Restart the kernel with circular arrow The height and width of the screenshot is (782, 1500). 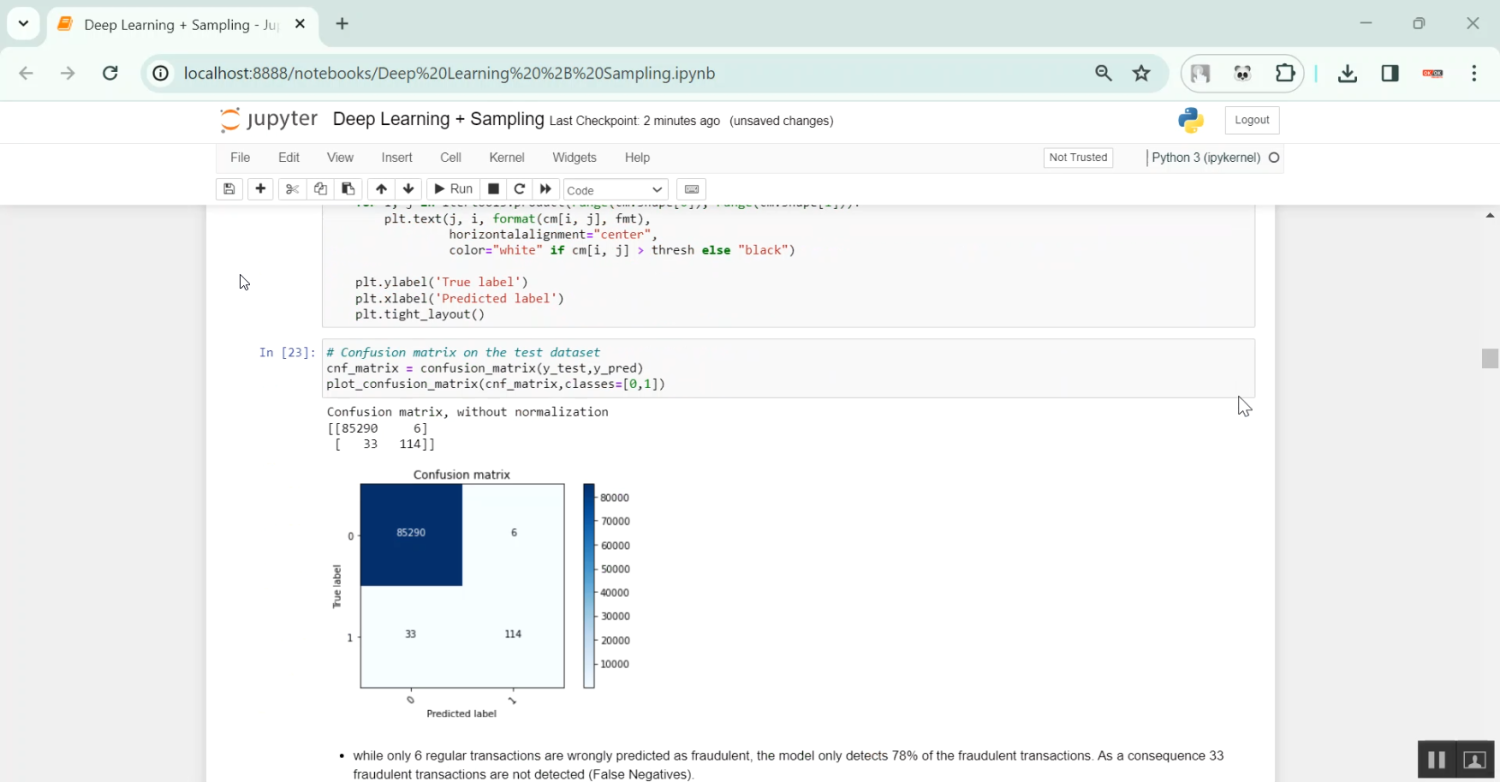[x=519, y=189]
